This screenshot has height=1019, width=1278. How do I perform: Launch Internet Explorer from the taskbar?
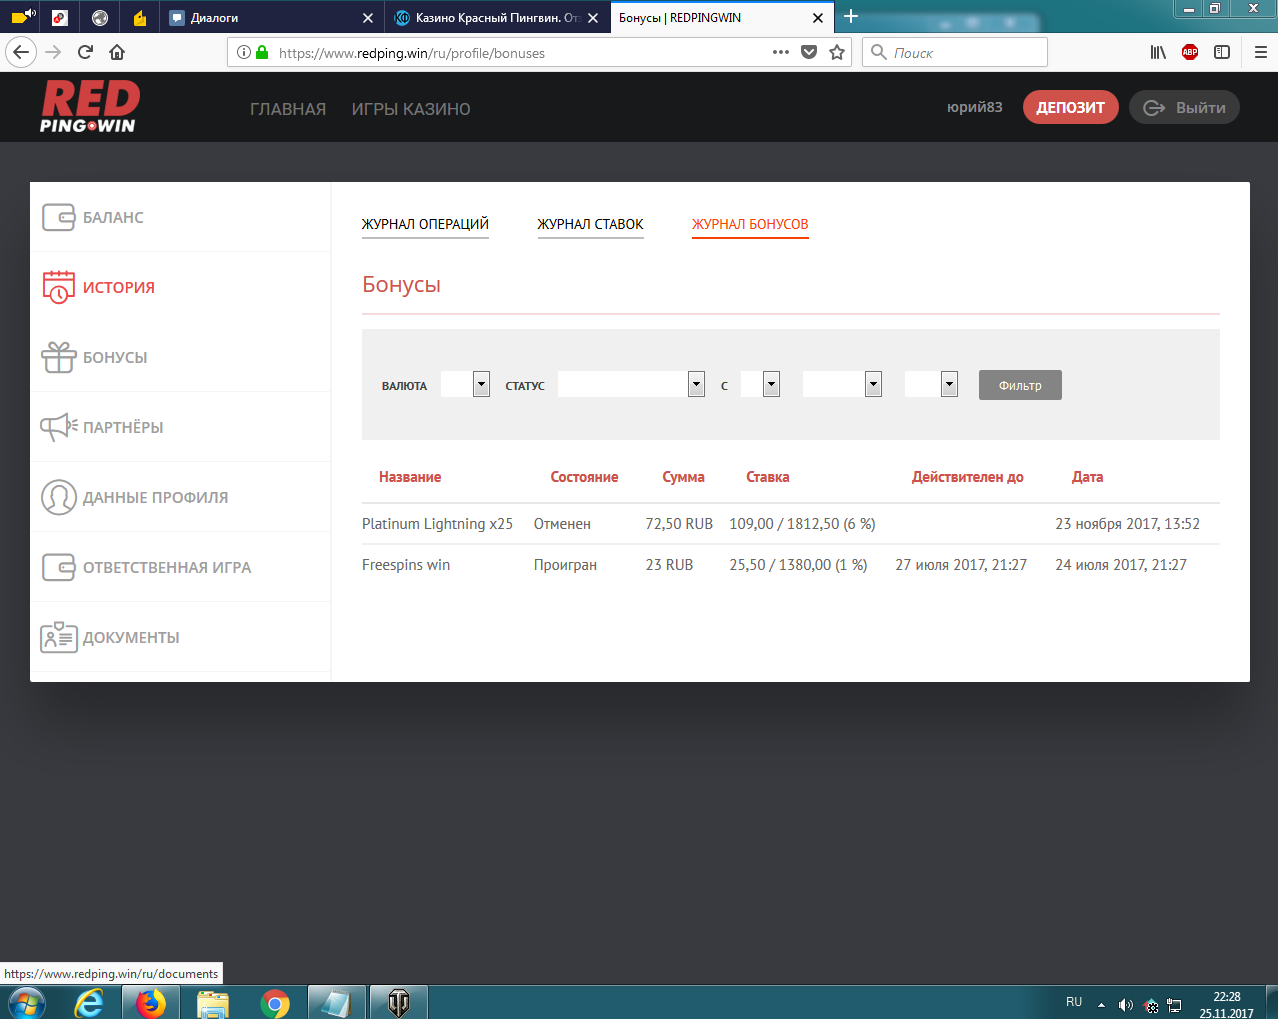pyautogui.click(x=89, y=1002)
